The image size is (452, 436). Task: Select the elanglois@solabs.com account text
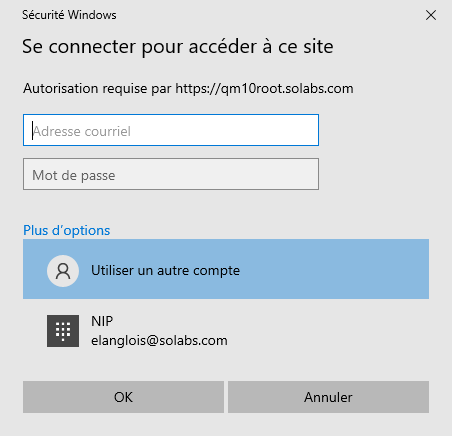(159, 341)
